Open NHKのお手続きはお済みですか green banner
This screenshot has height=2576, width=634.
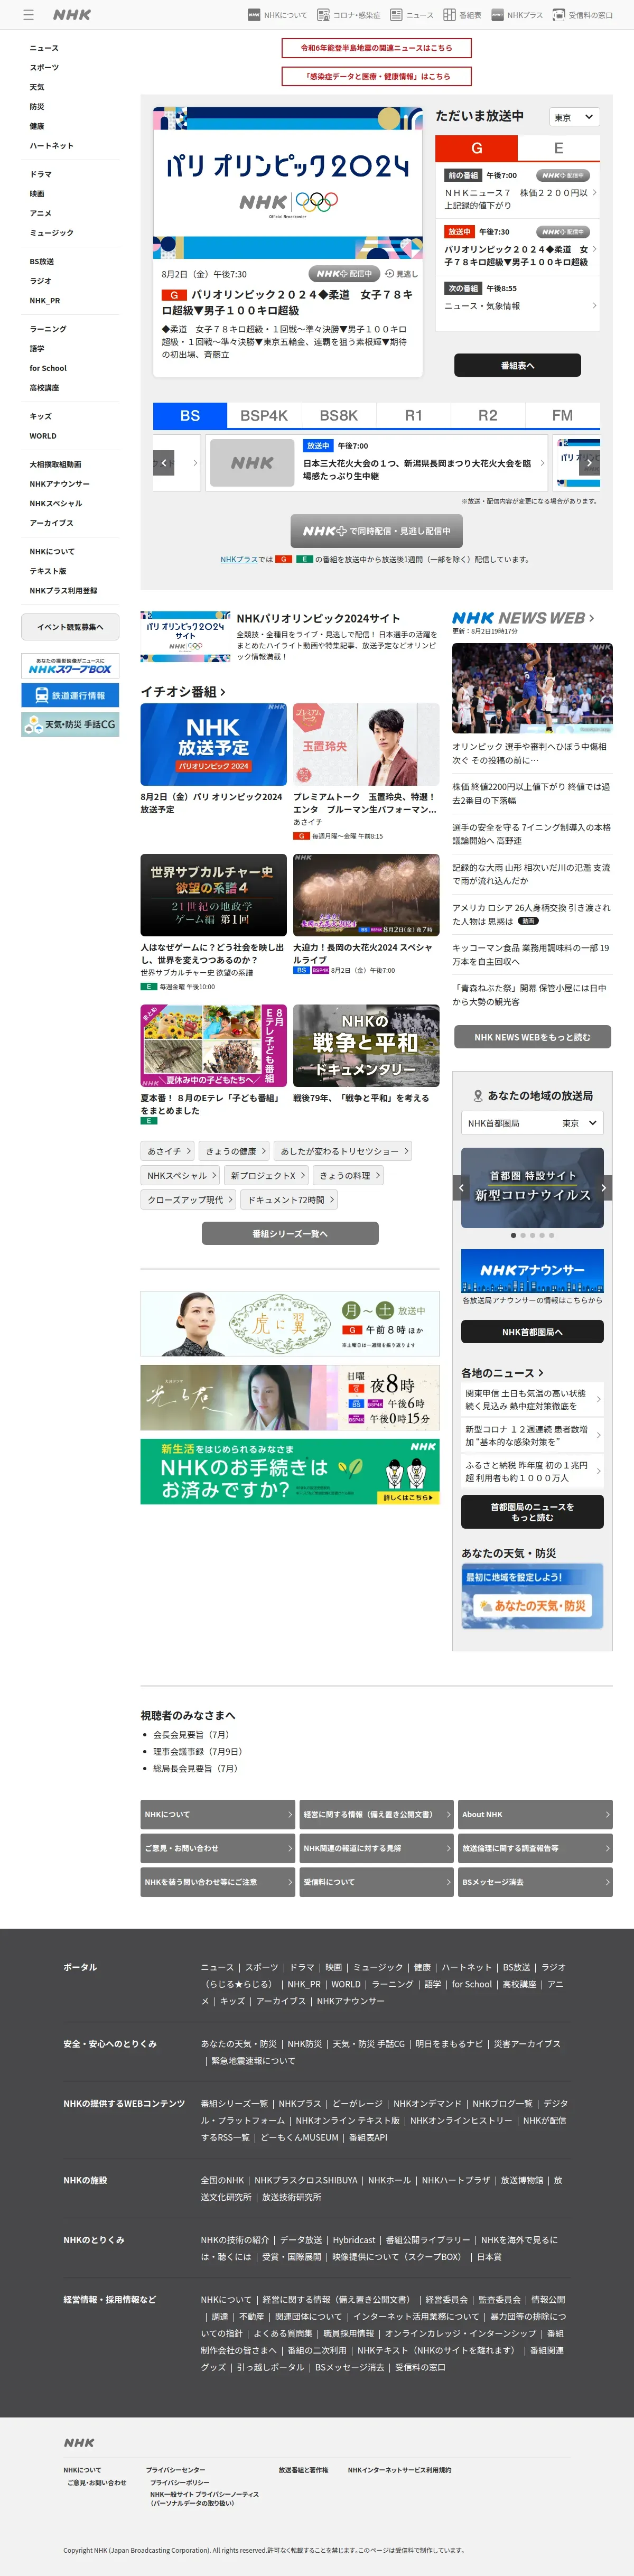[x=290, y=1472]
